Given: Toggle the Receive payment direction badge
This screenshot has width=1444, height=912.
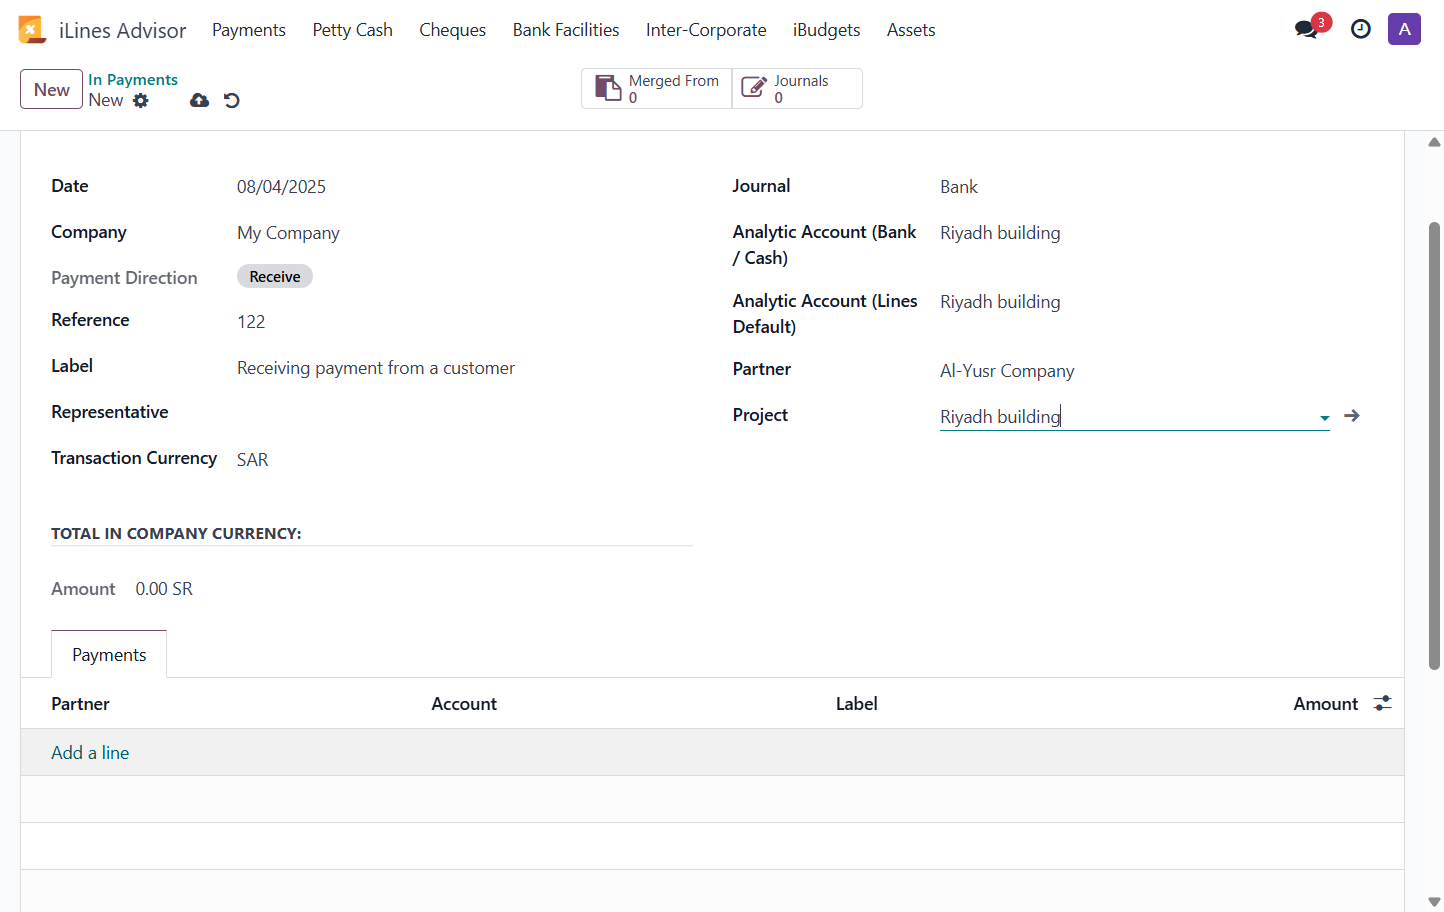Looking at the screenshot, I should tap(275, 277).
